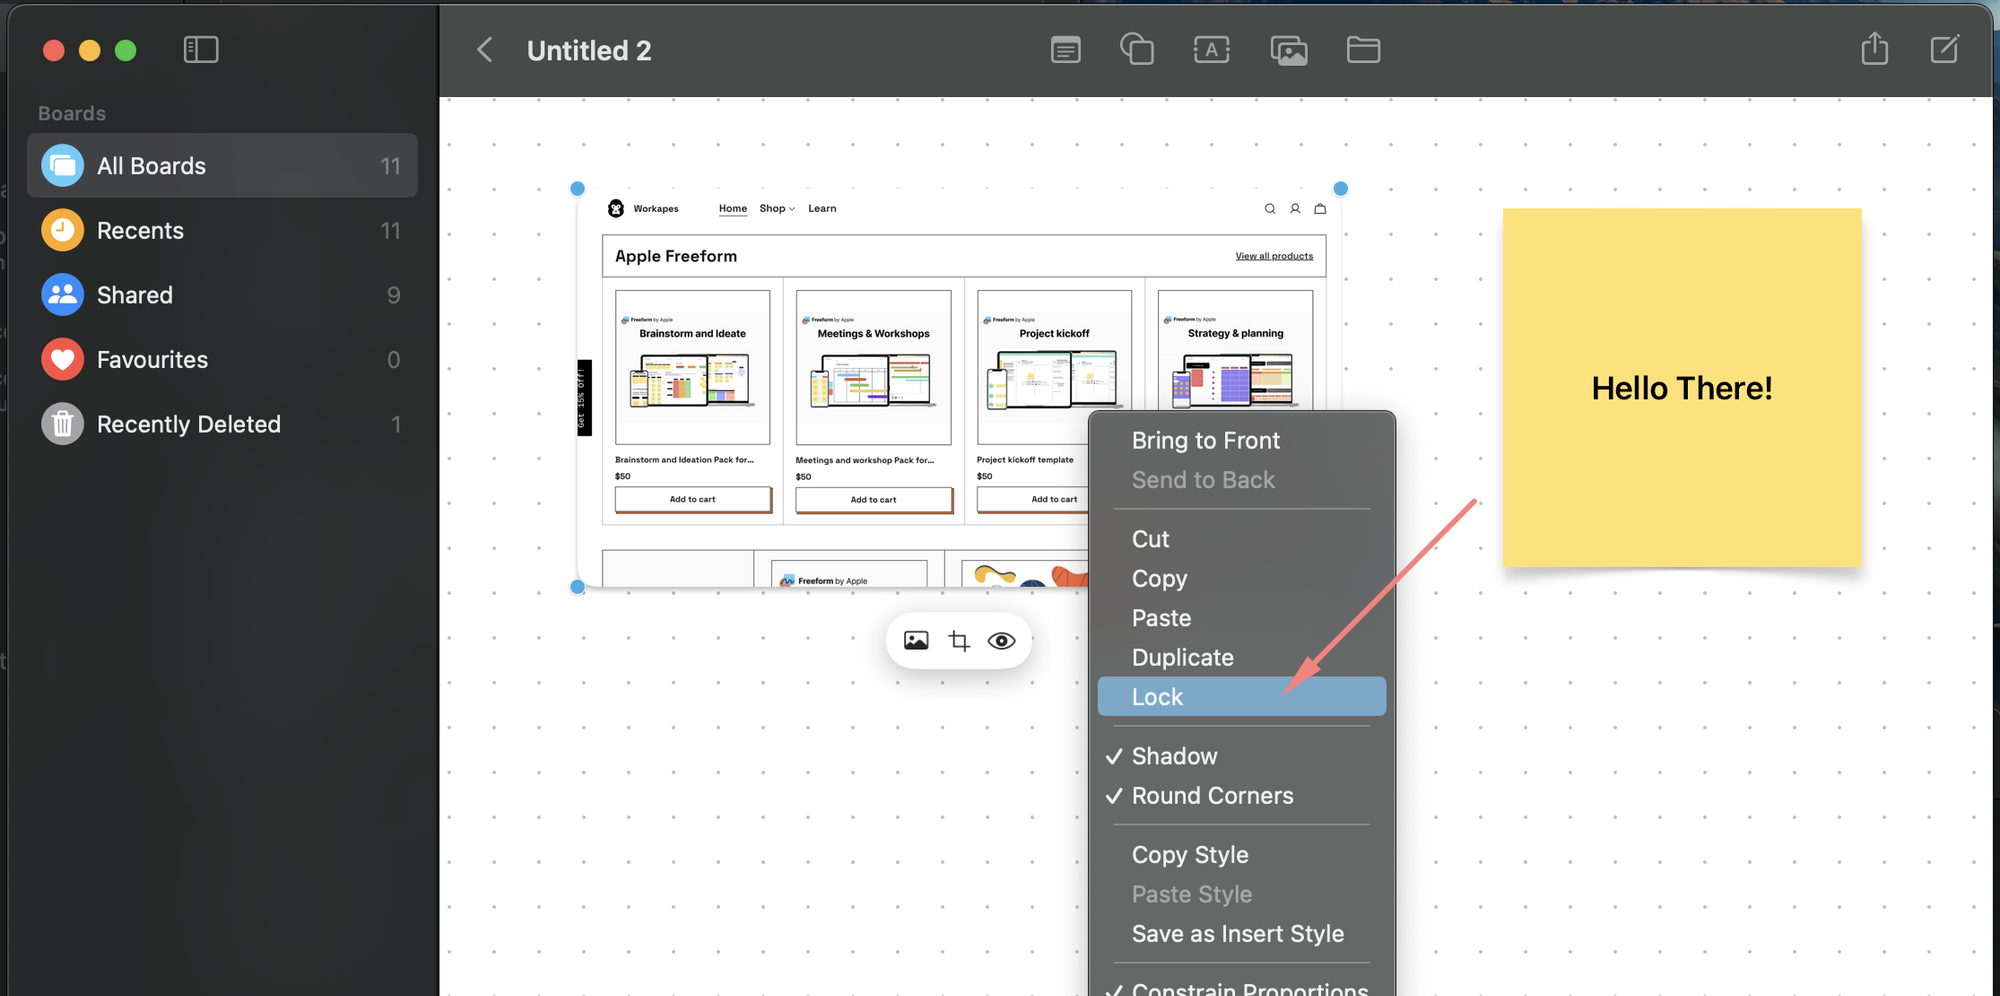Toggle the Shadow option off
This screenshot has width=2000, height=996.
[1241, 756]
